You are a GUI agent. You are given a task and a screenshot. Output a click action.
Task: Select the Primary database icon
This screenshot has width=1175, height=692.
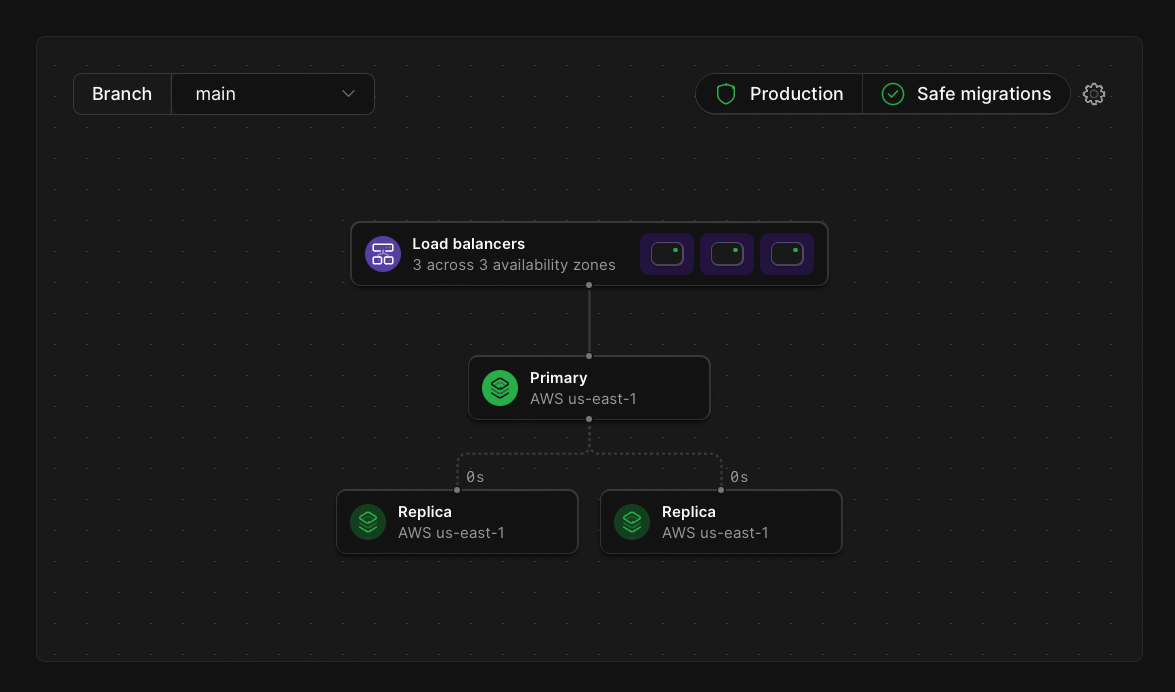tap(500, 388)
